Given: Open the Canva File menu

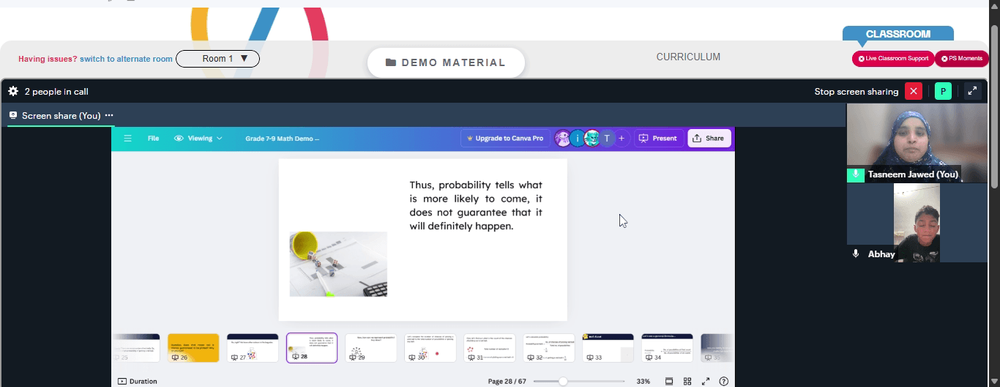Looking at the screenshot, I should (153, 138).
